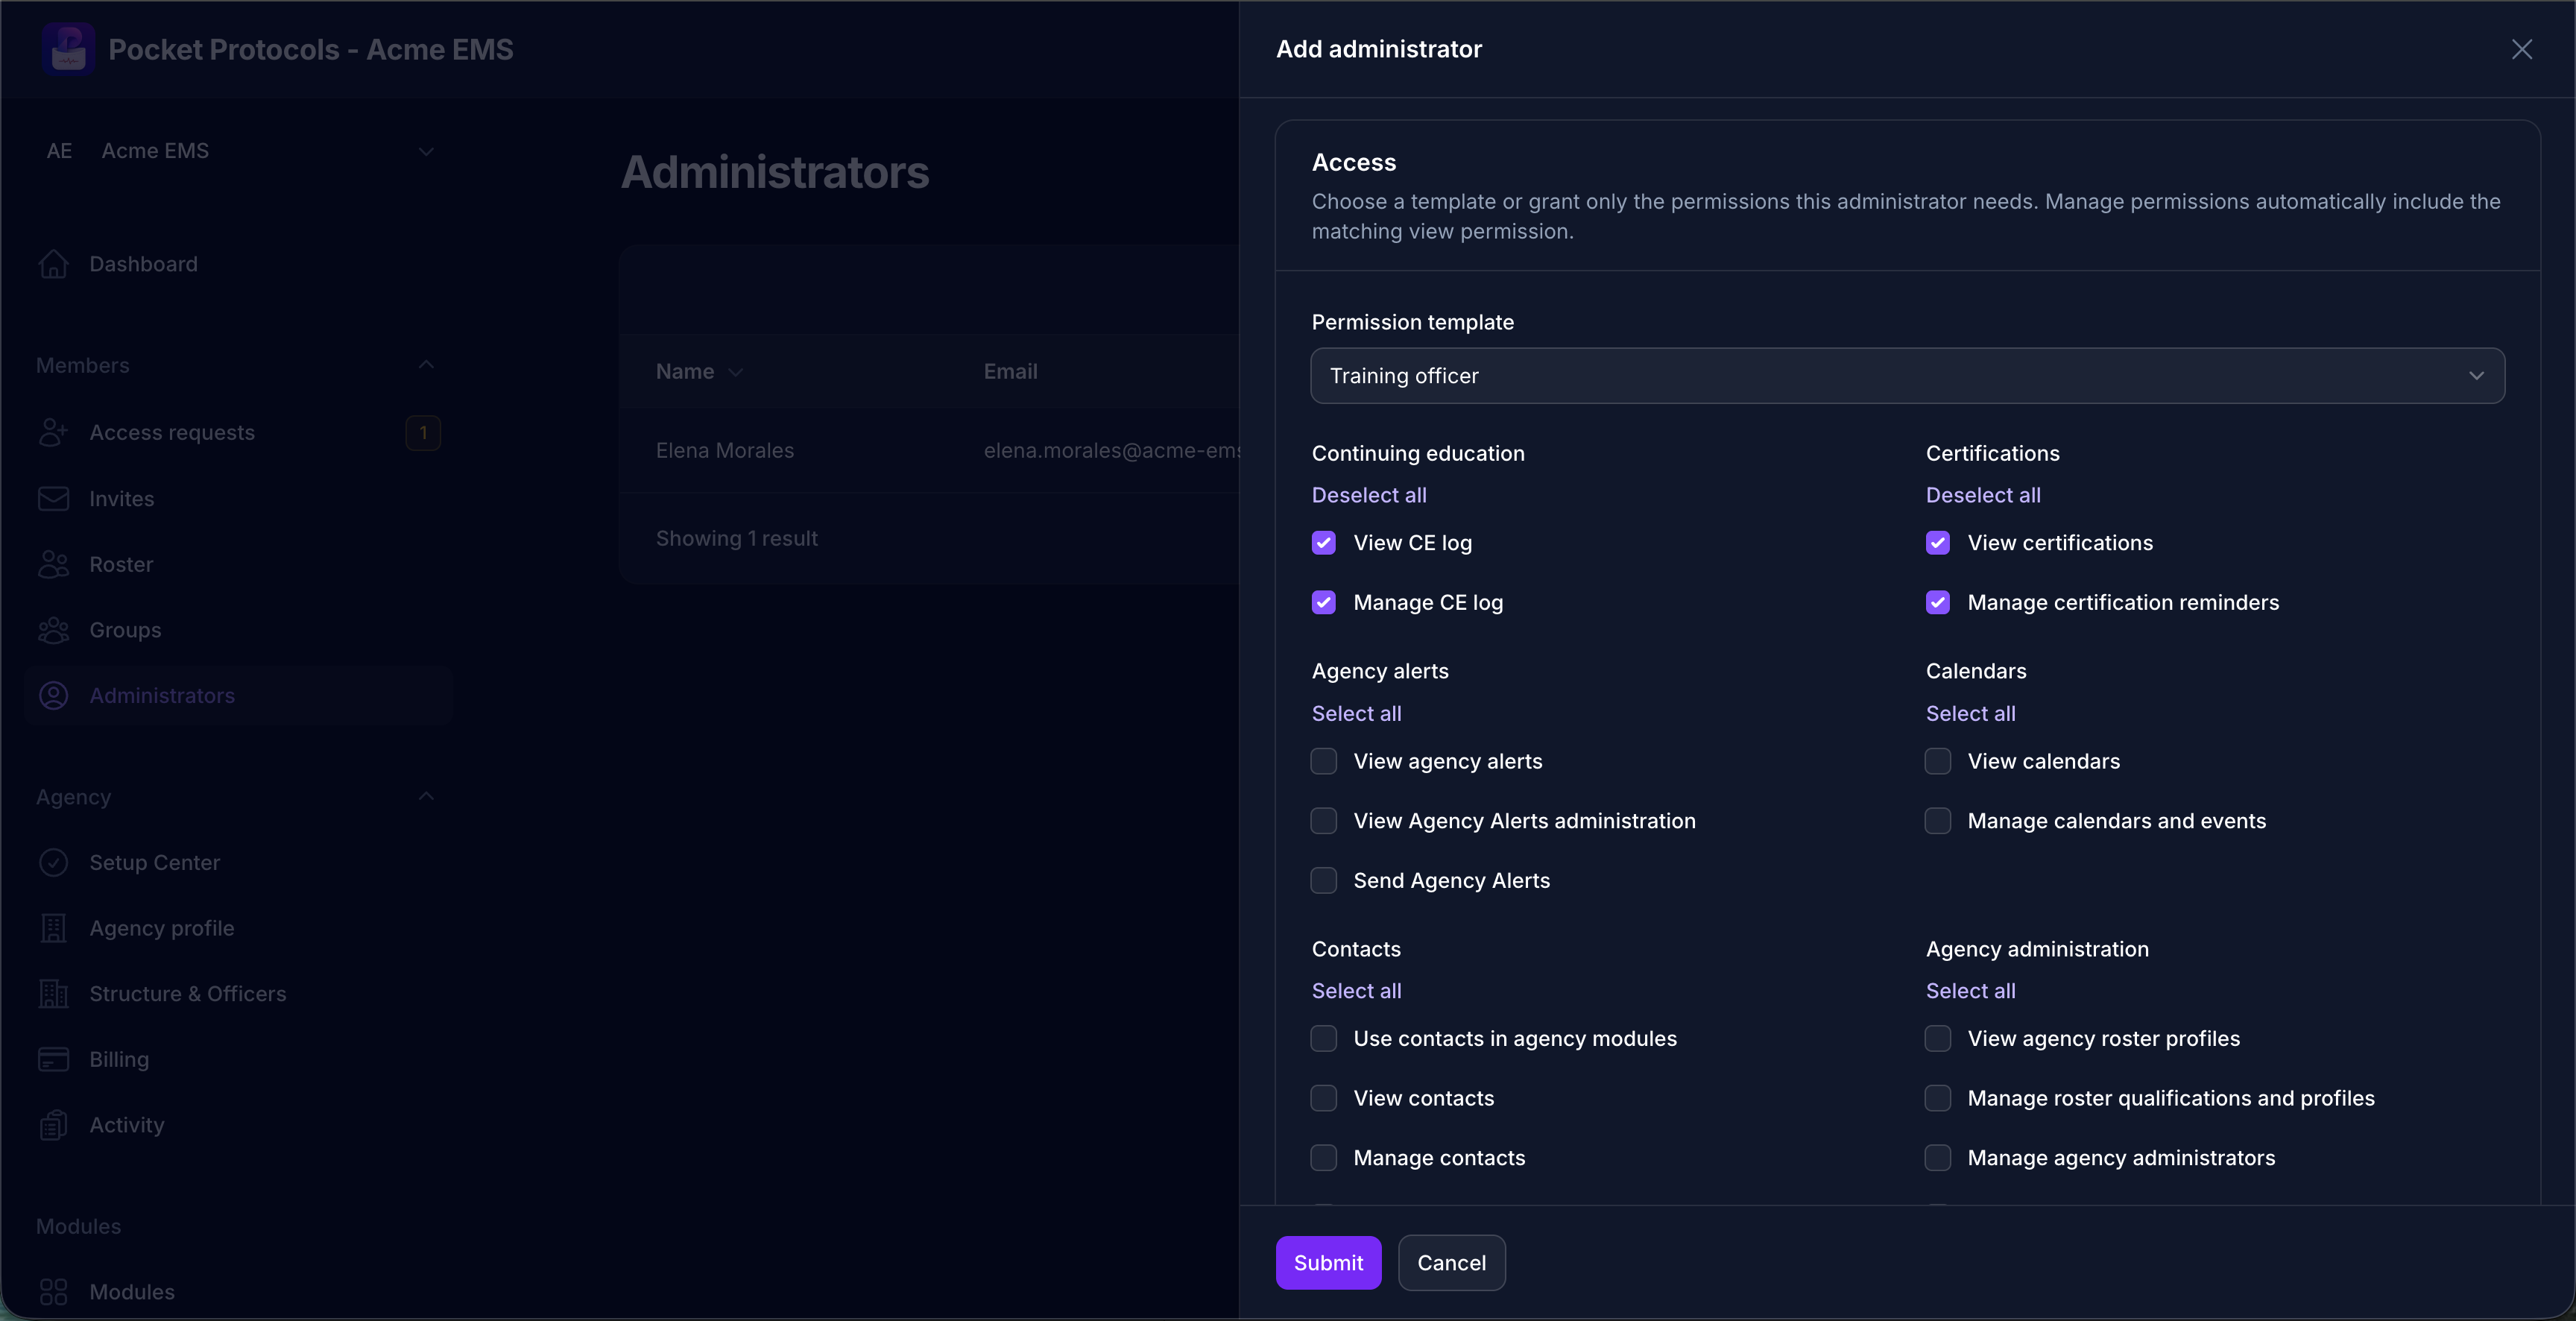Open the Roster page
Viewport: 2576px width, 1321px height.
pyautogui.click(x=239, y=564)
